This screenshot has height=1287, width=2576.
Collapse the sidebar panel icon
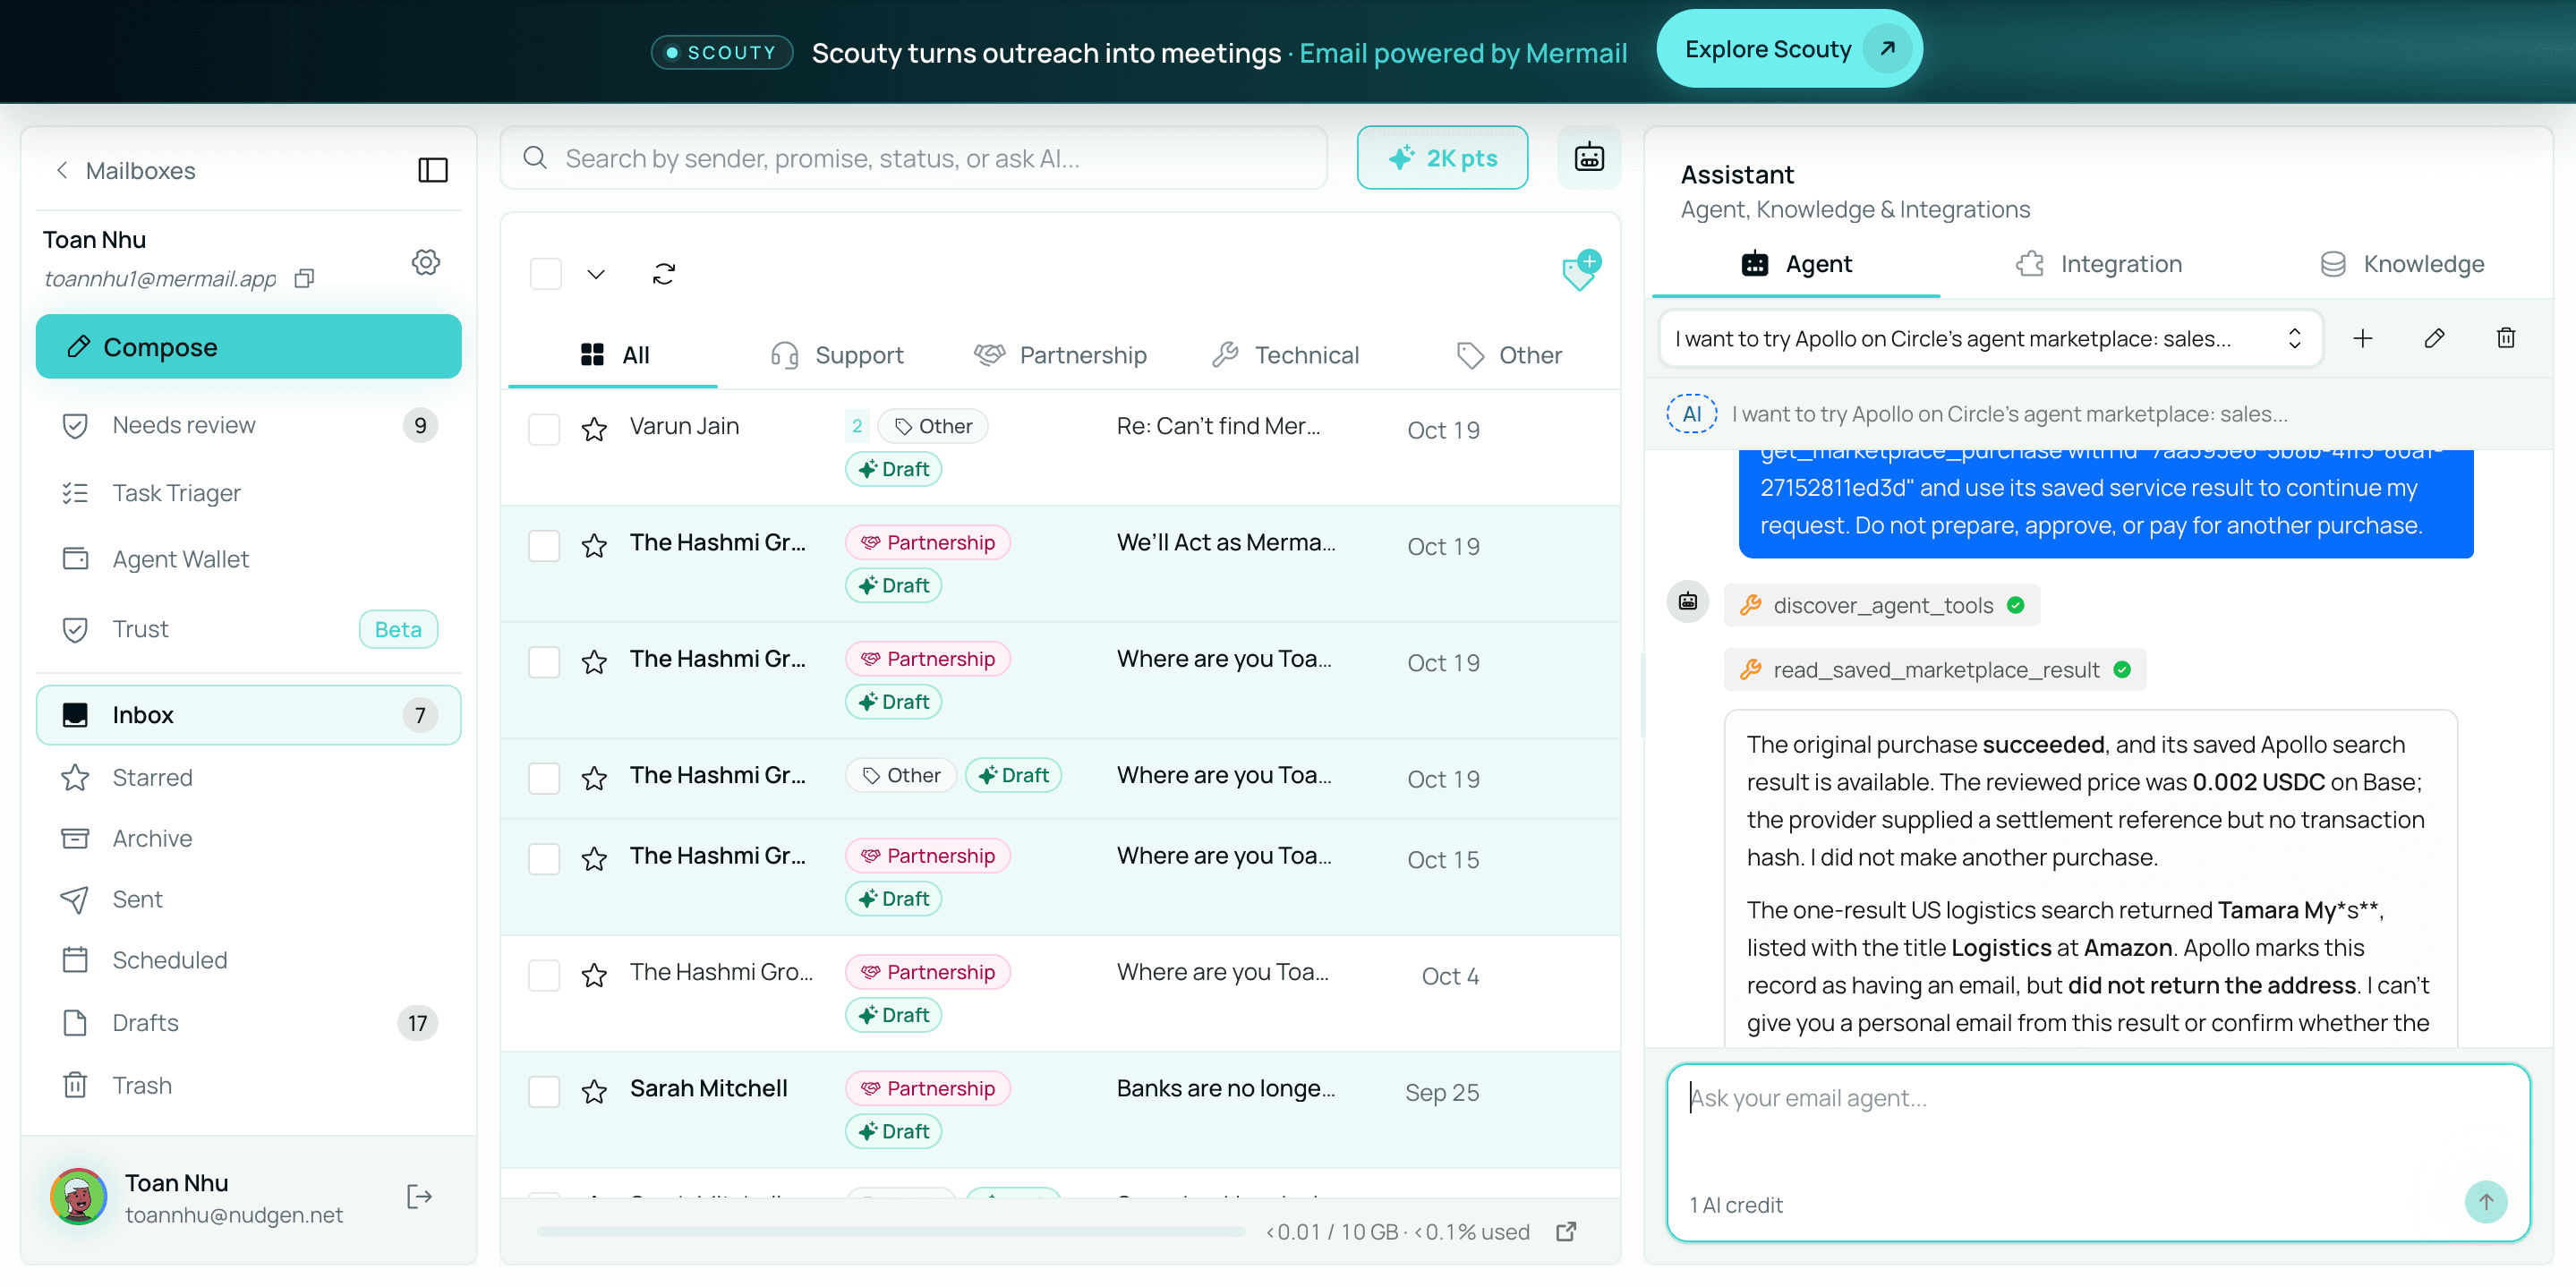[x=432, y=170]
